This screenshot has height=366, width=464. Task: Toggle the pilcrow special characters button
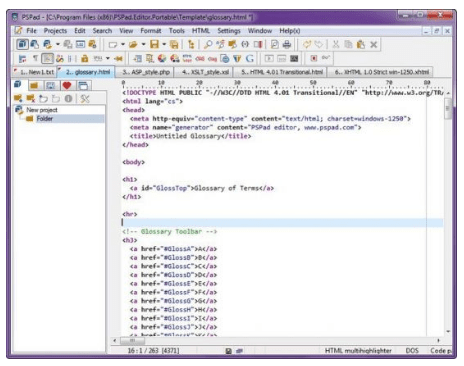(35, 59)
